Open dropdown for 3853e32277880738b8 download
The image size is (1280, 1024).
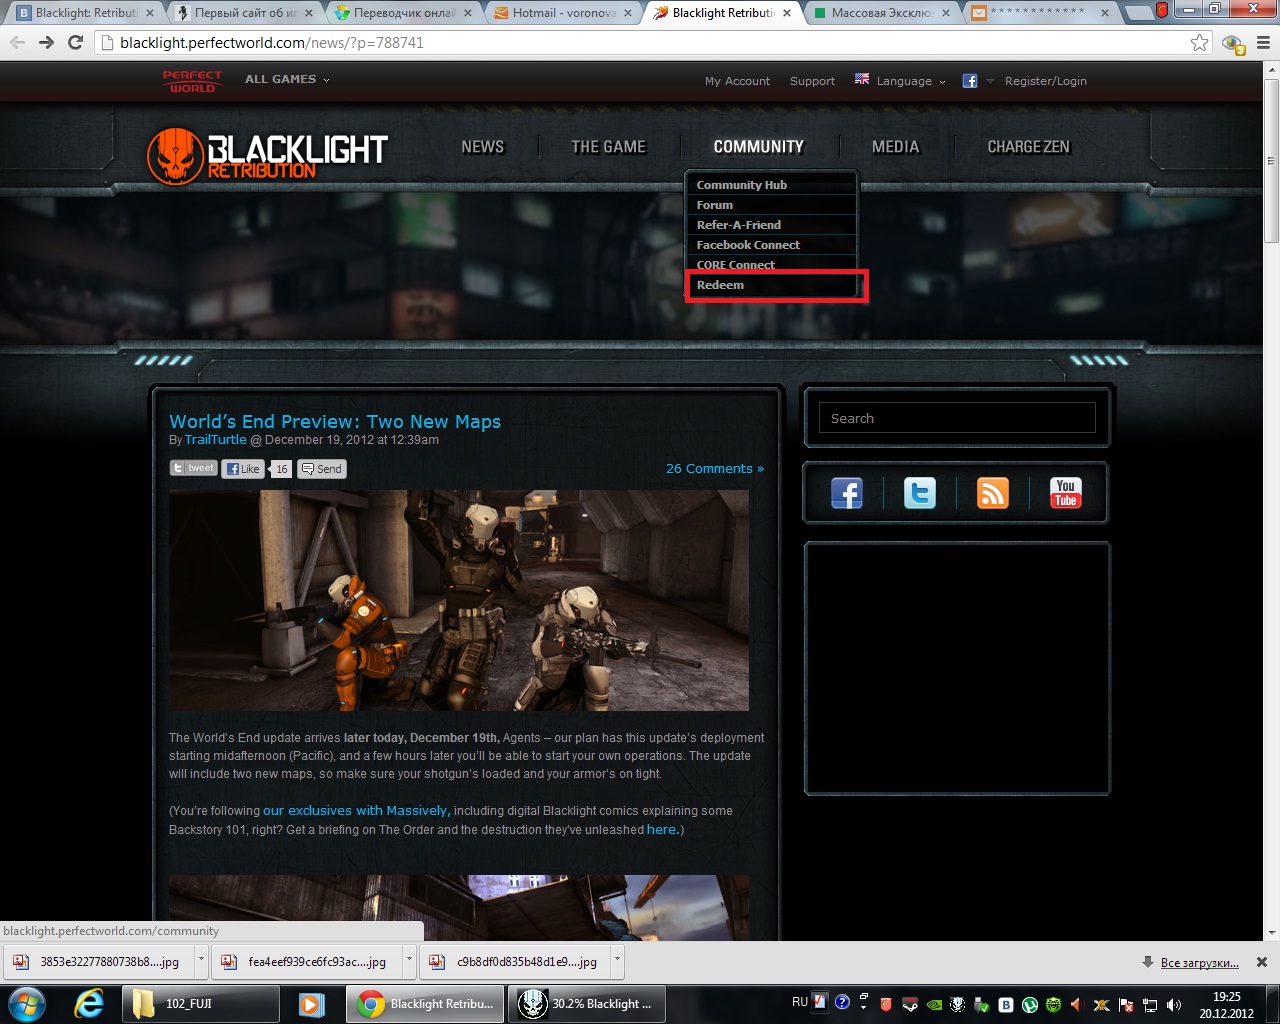[201, 961]
